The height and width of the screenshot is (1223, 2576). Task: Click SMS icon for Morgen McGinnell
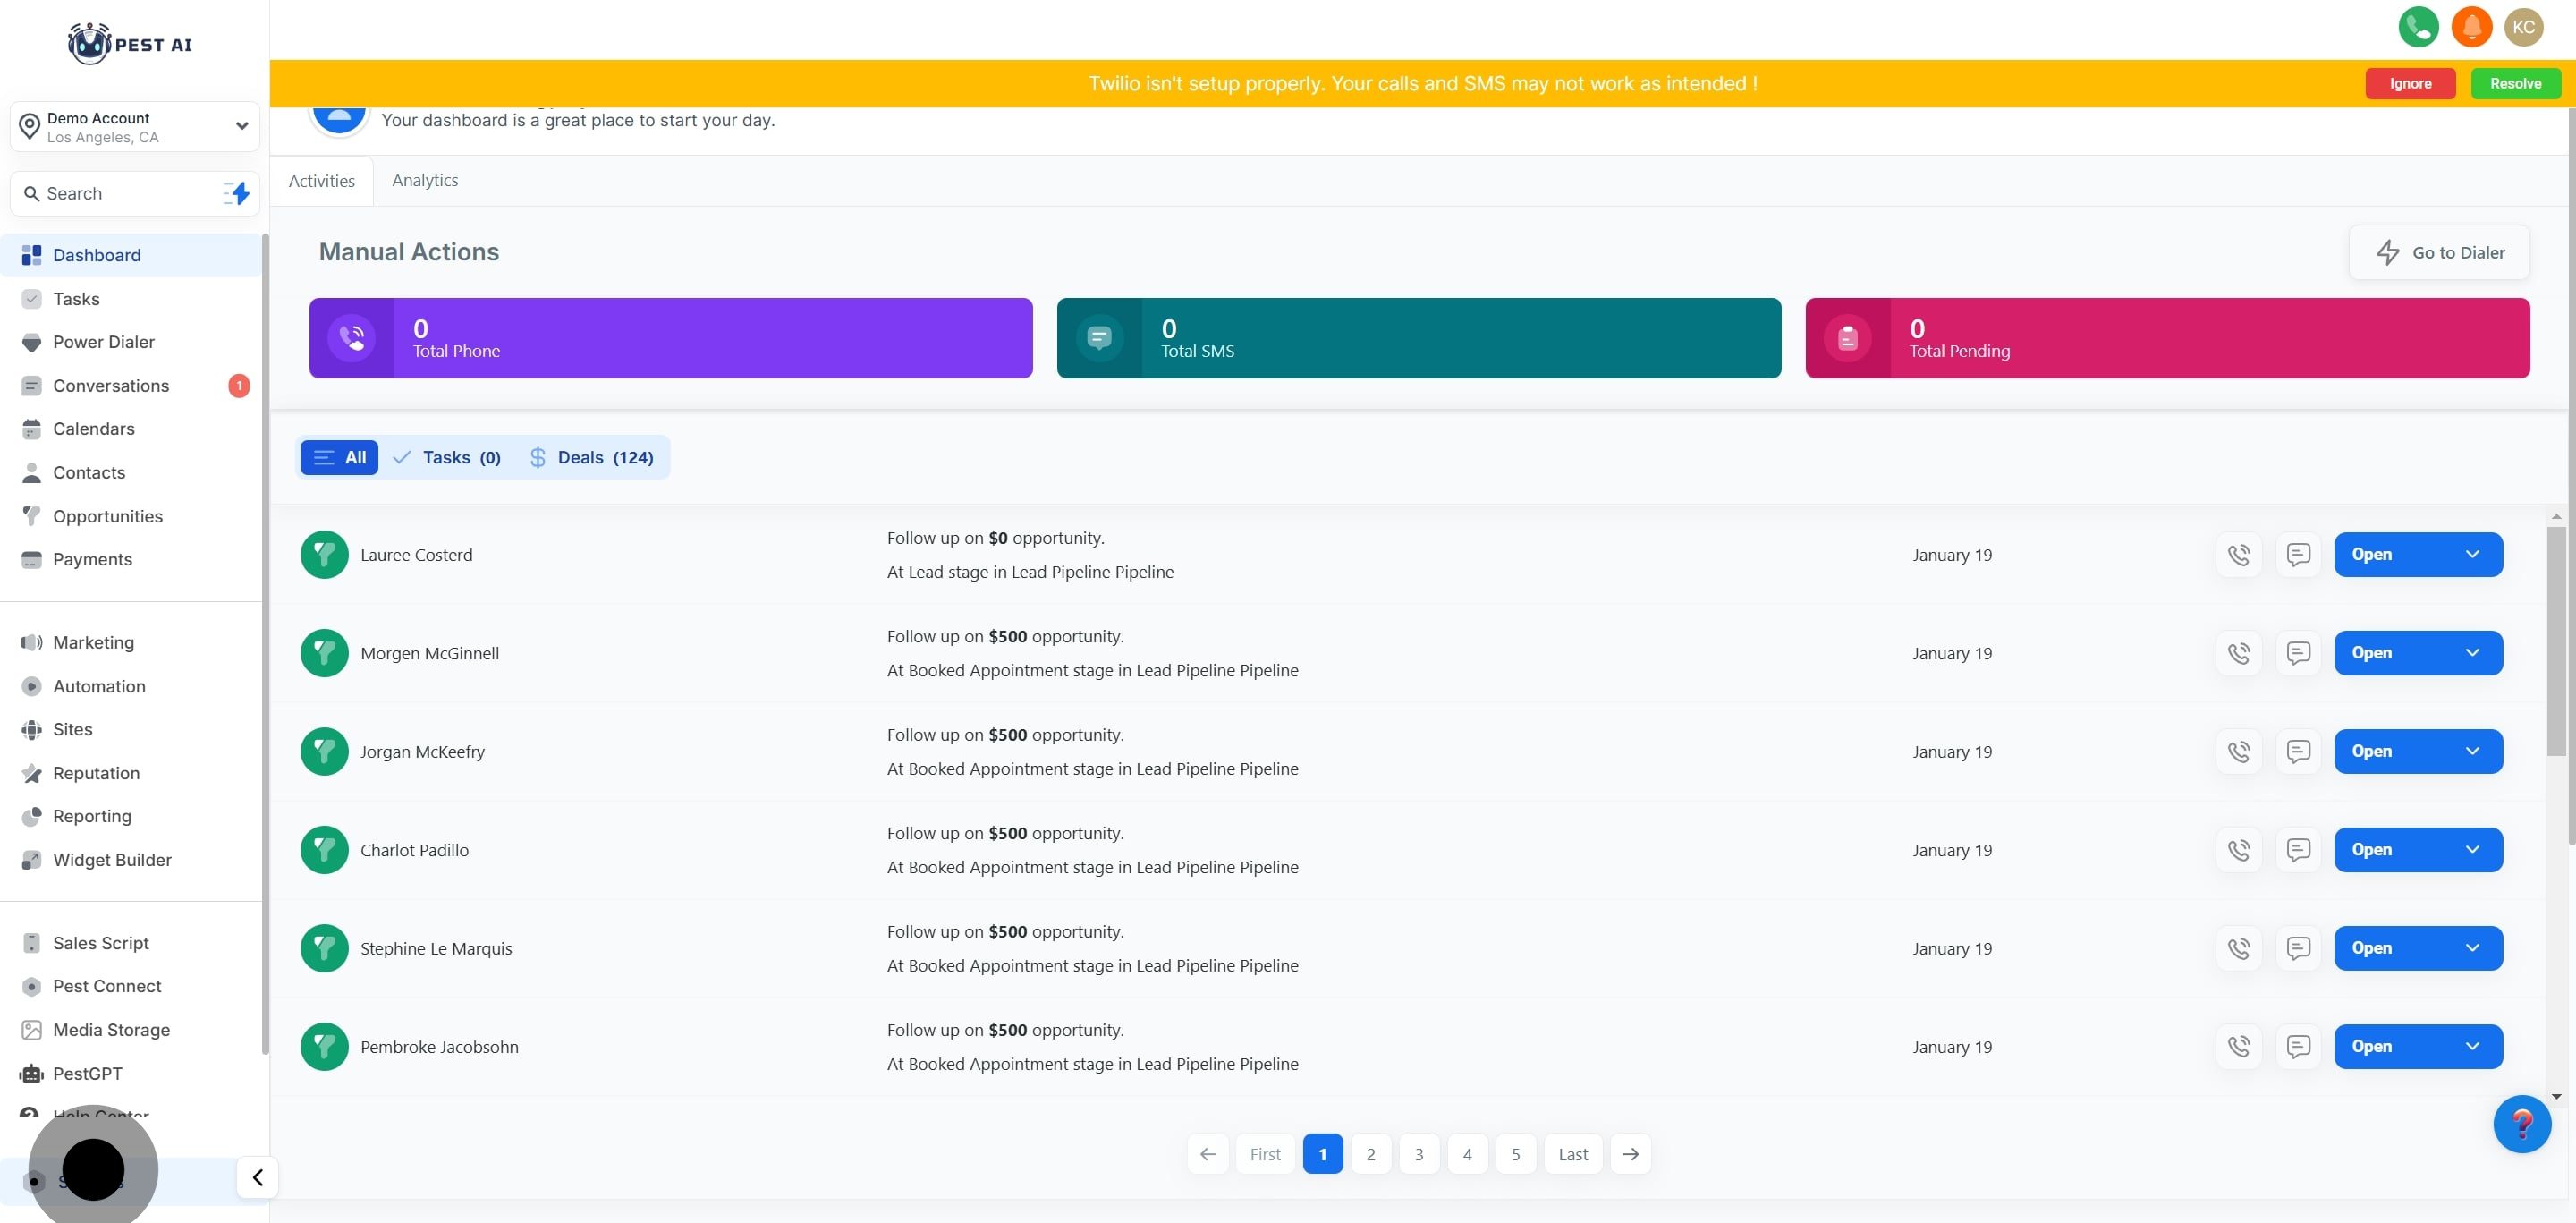coord(2298,653)
